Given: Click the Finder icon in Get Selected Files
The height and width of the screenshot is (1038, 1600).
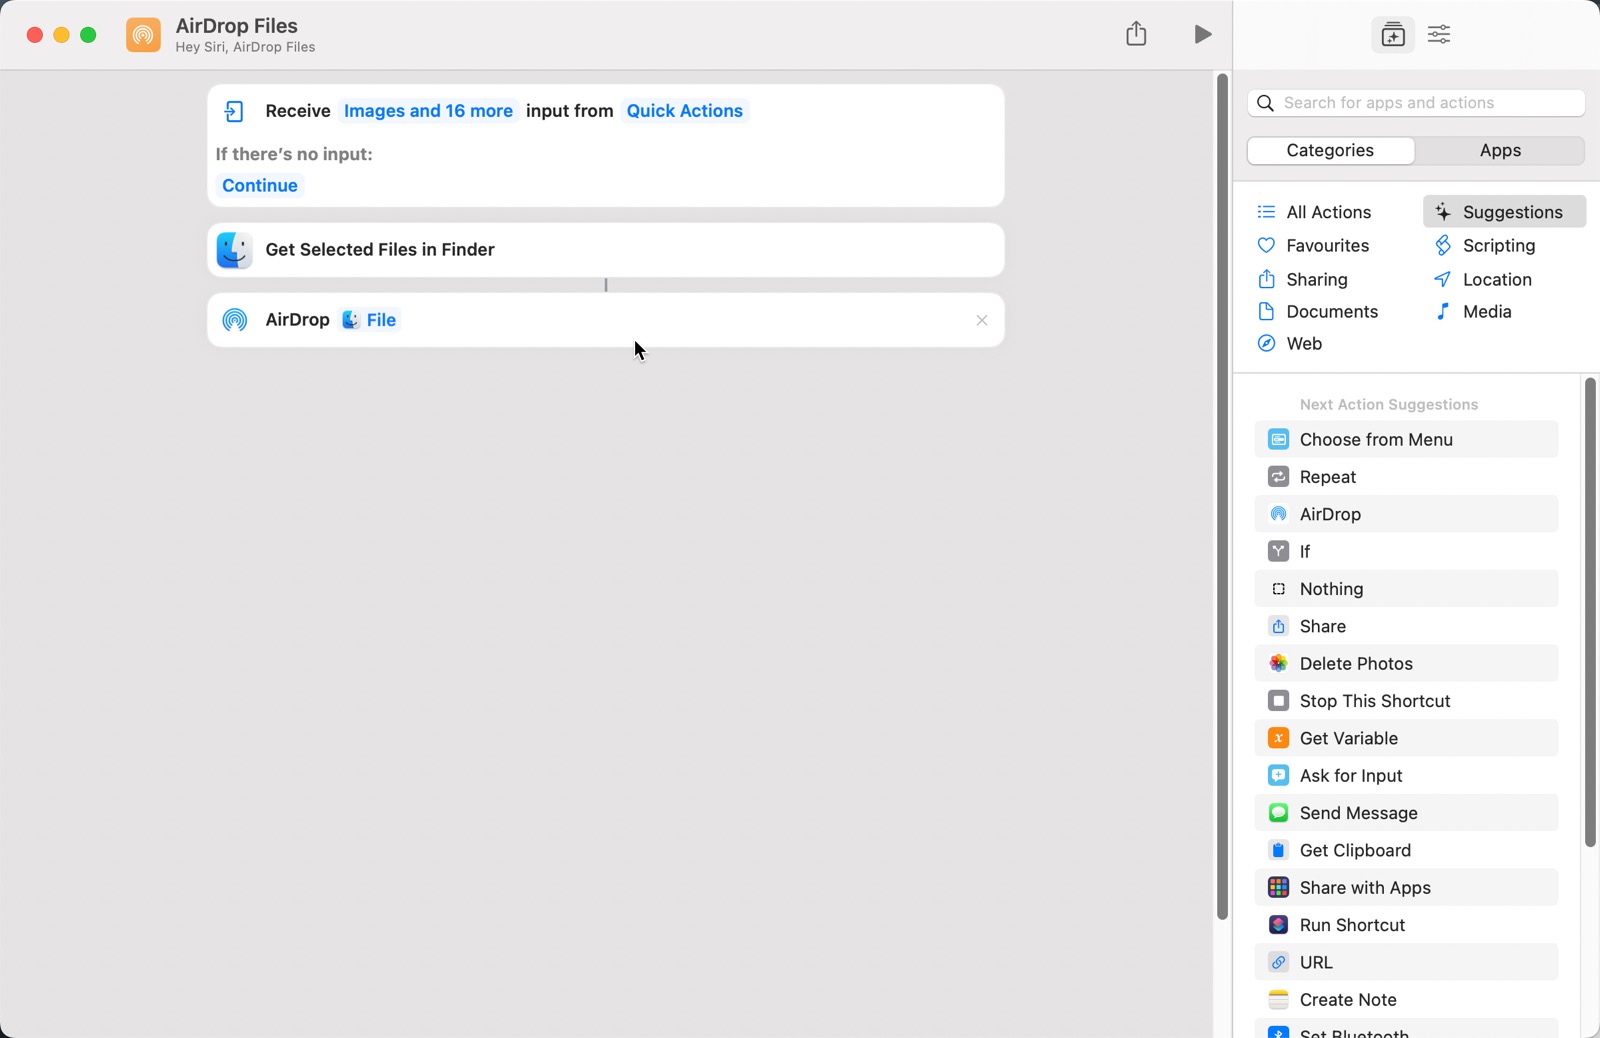Looking at the screenshot, I should [x=234, y=250].
